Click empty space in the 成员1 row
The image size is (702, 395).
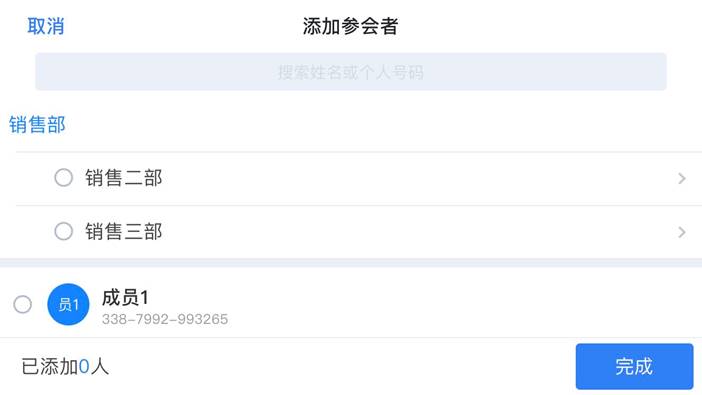click(448, 305)
